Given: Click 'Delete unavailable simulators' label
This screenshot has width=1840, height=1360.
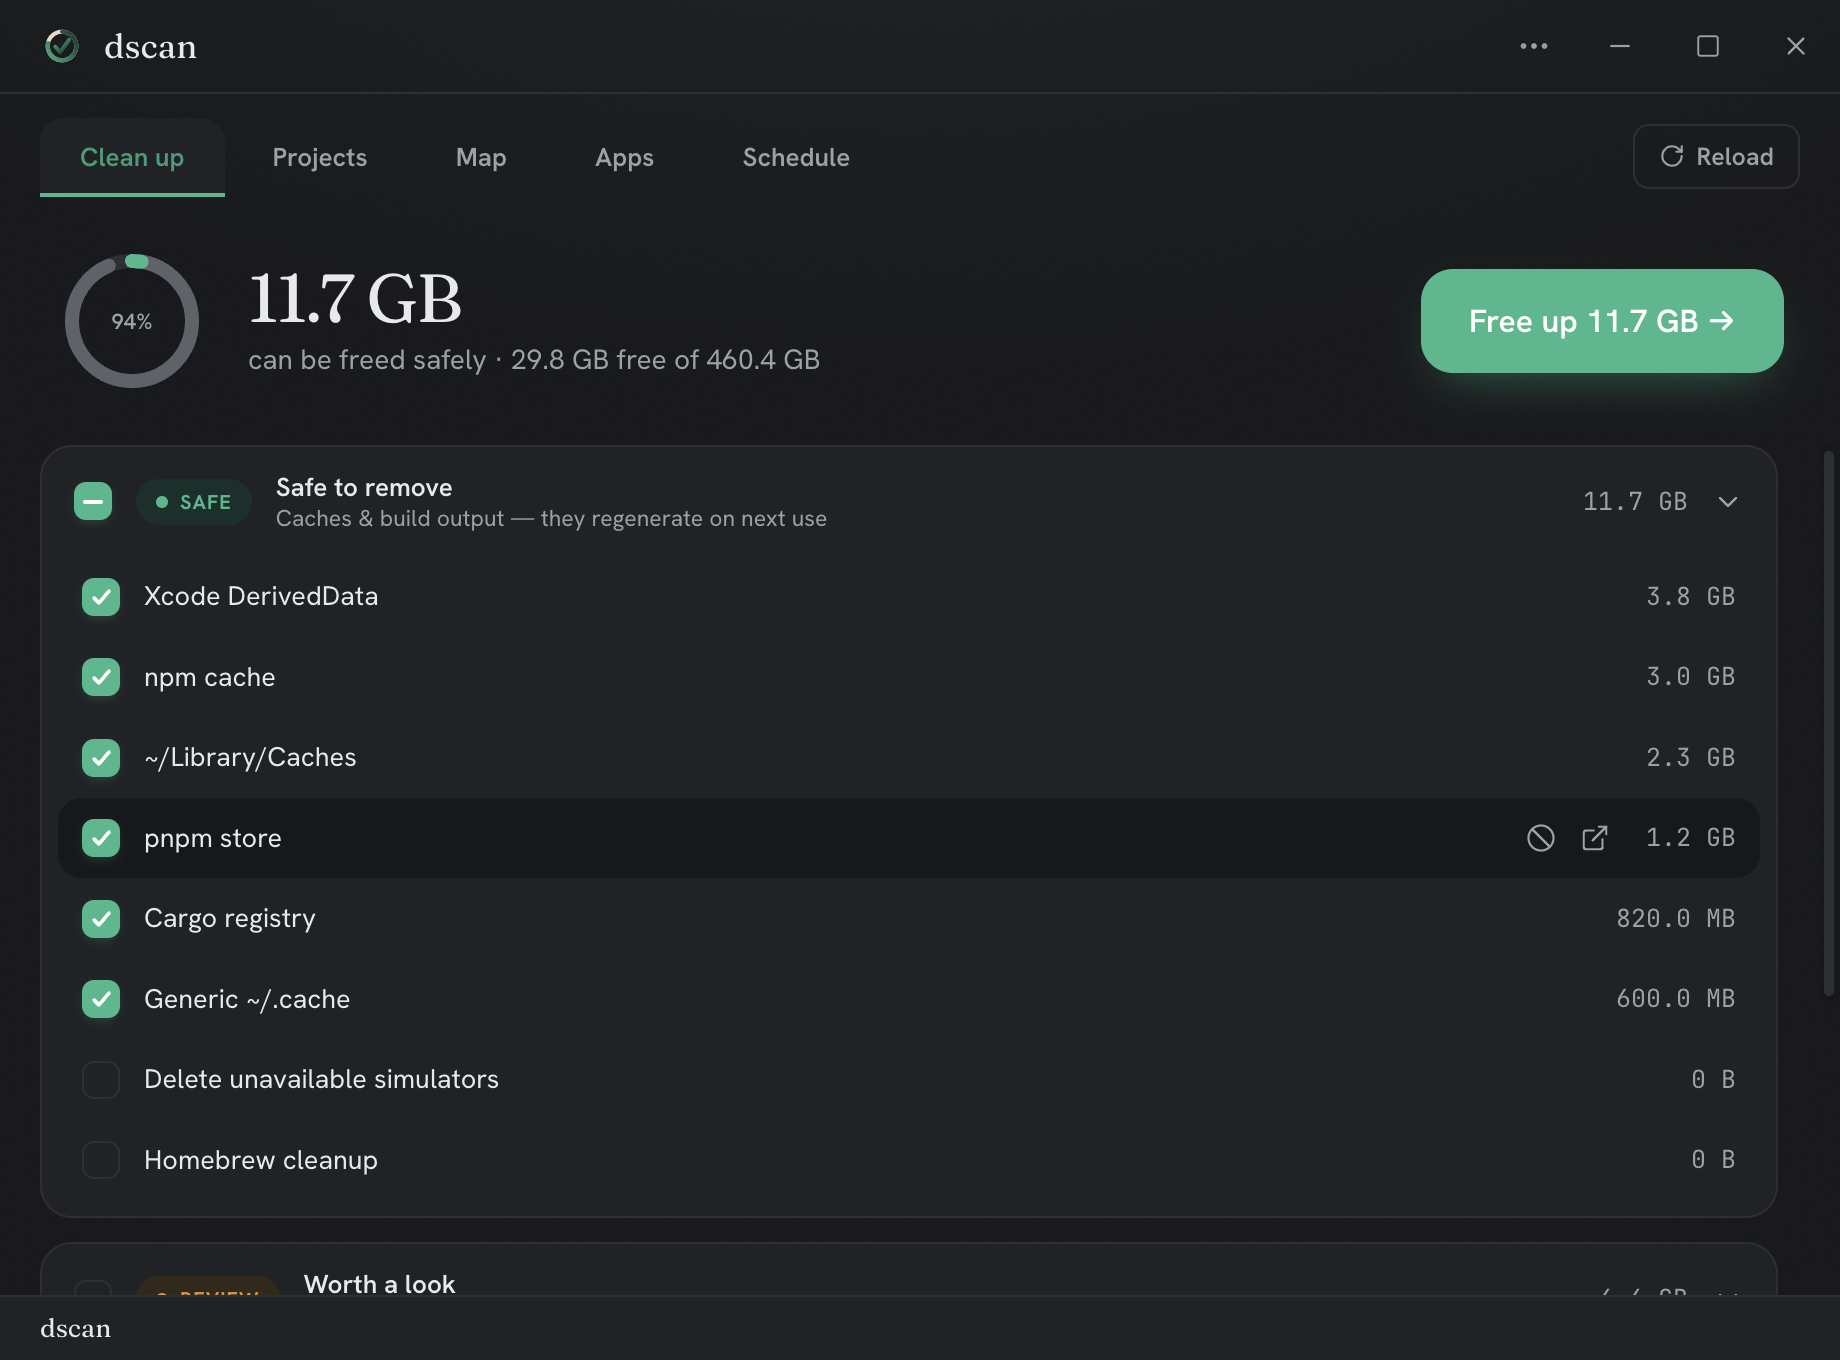Looking at the screenshot, I should pos(321,1080).
